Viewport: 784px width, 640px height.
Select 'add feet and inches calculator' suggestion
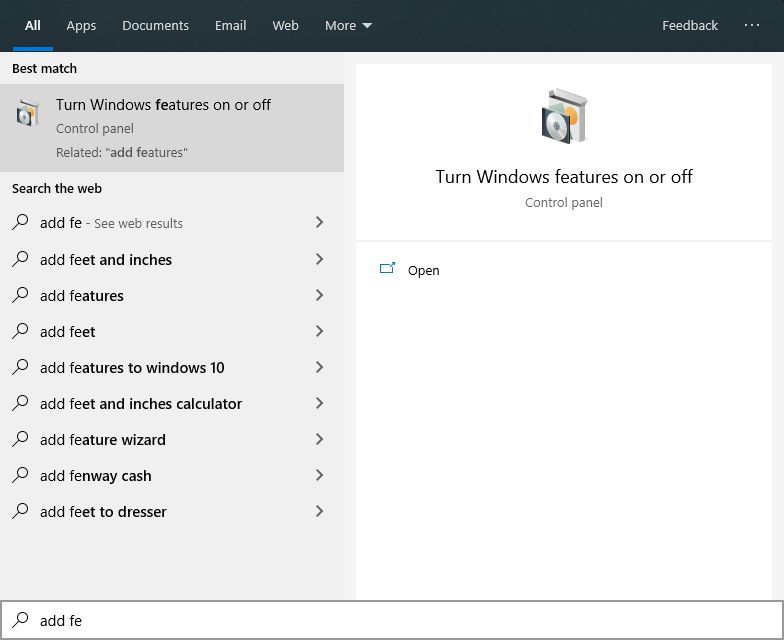coord(172,404)
